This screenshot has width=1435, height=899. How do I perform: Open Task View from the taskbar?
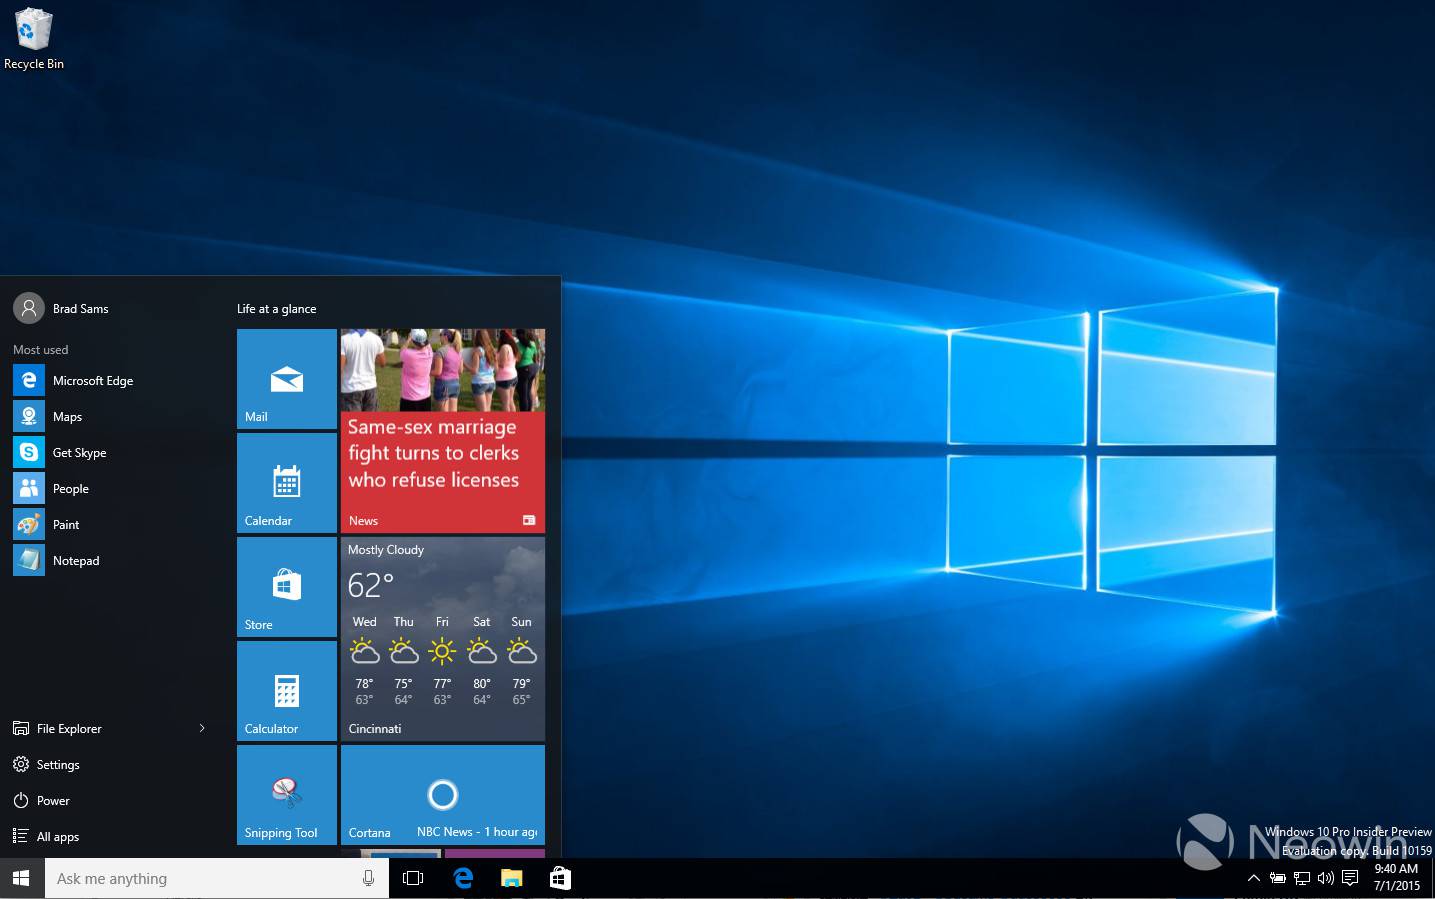click(413, 878)
